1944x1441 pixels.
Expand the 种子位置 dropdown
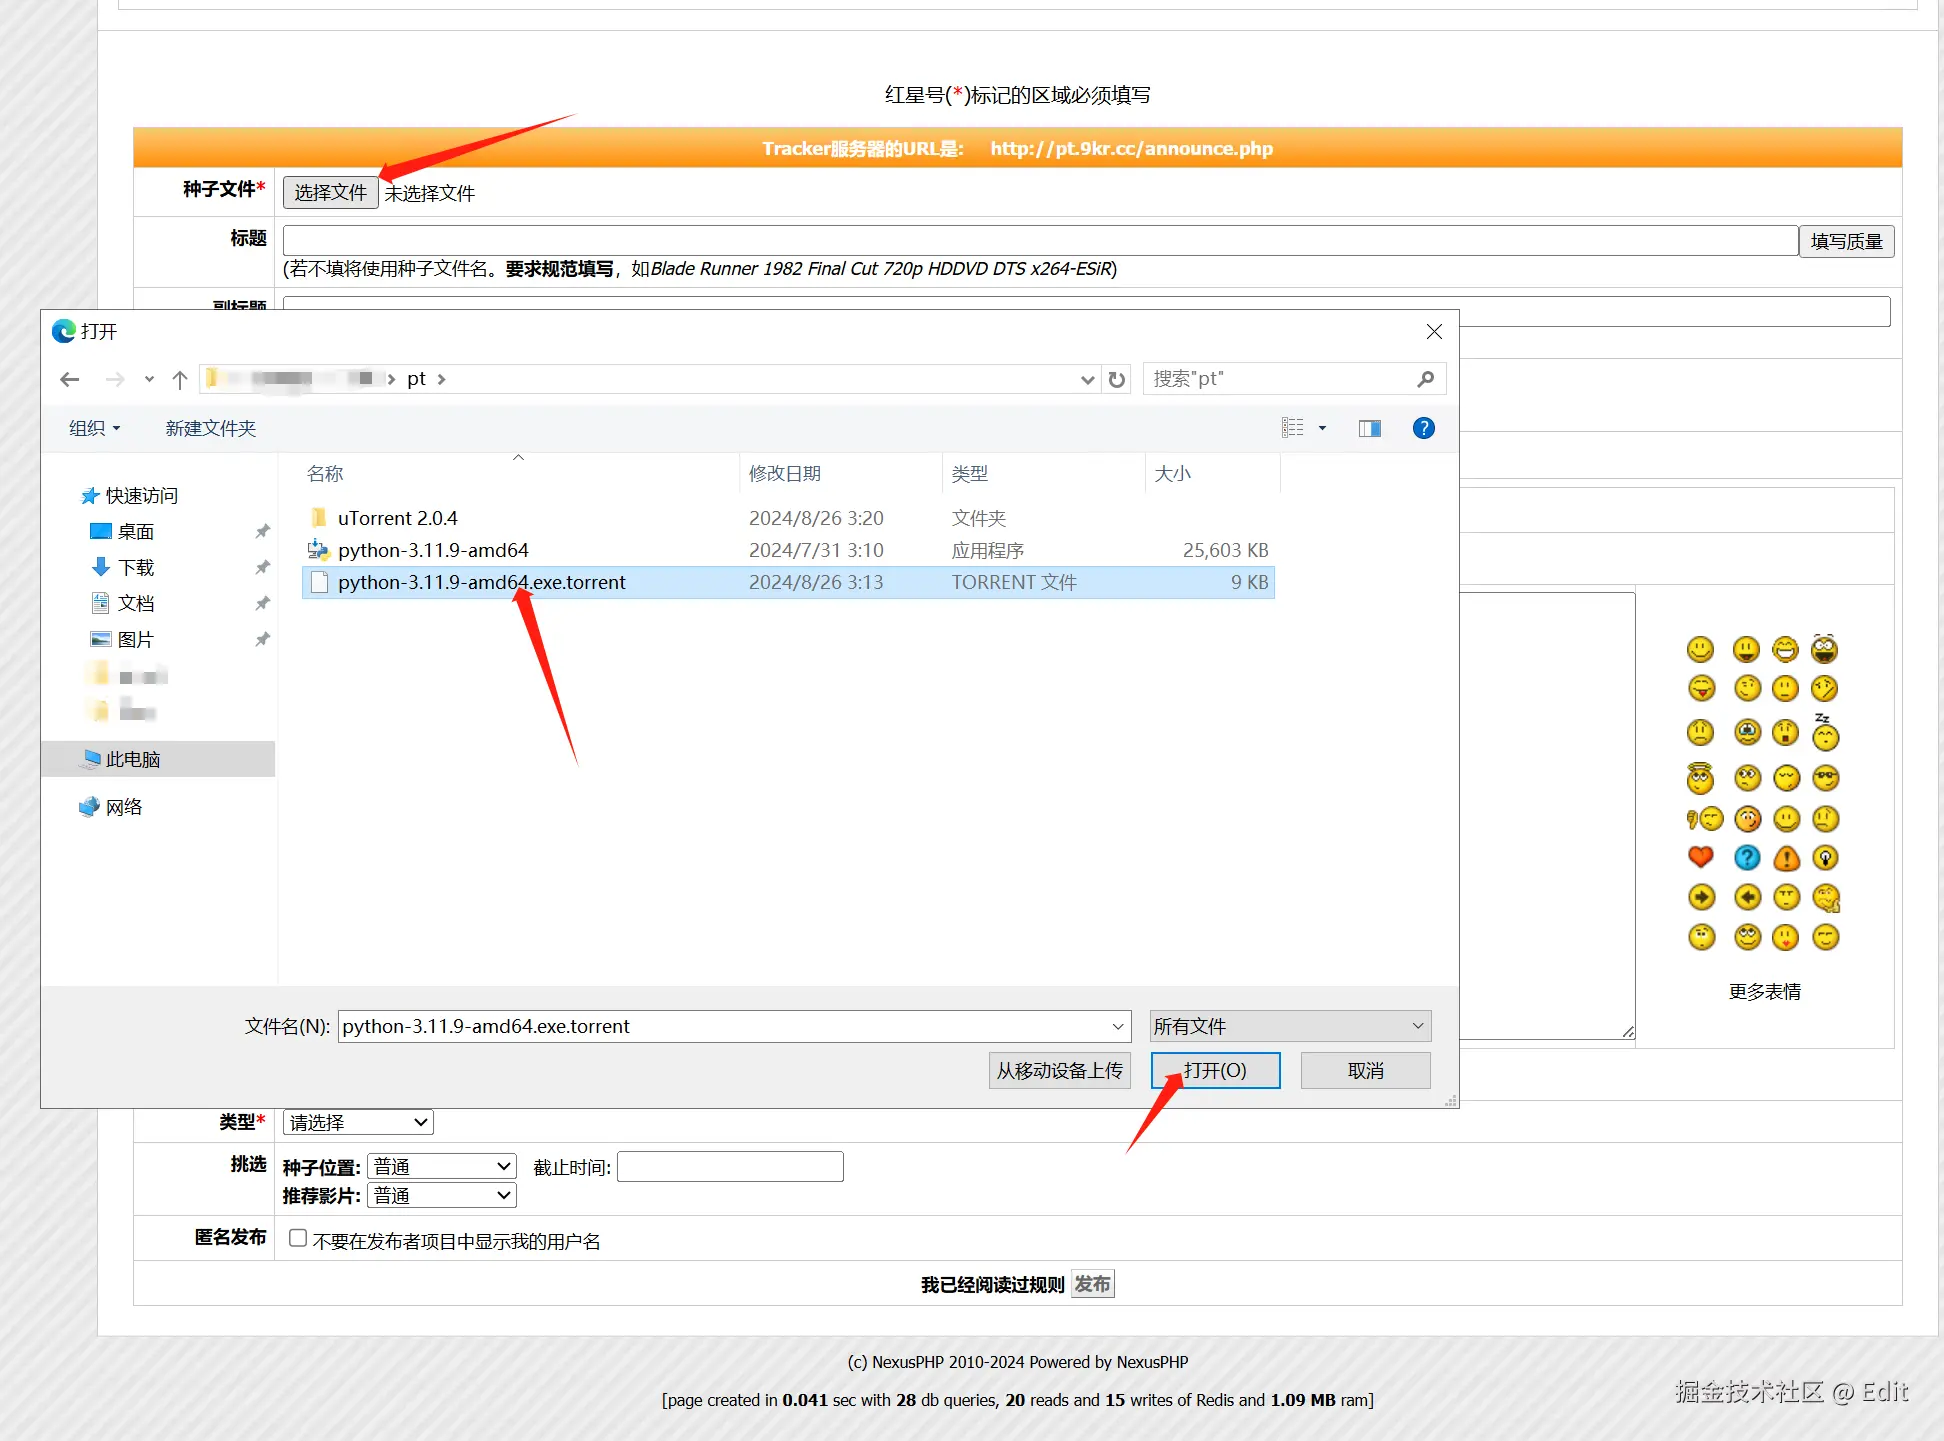(x=442, y=1166)
